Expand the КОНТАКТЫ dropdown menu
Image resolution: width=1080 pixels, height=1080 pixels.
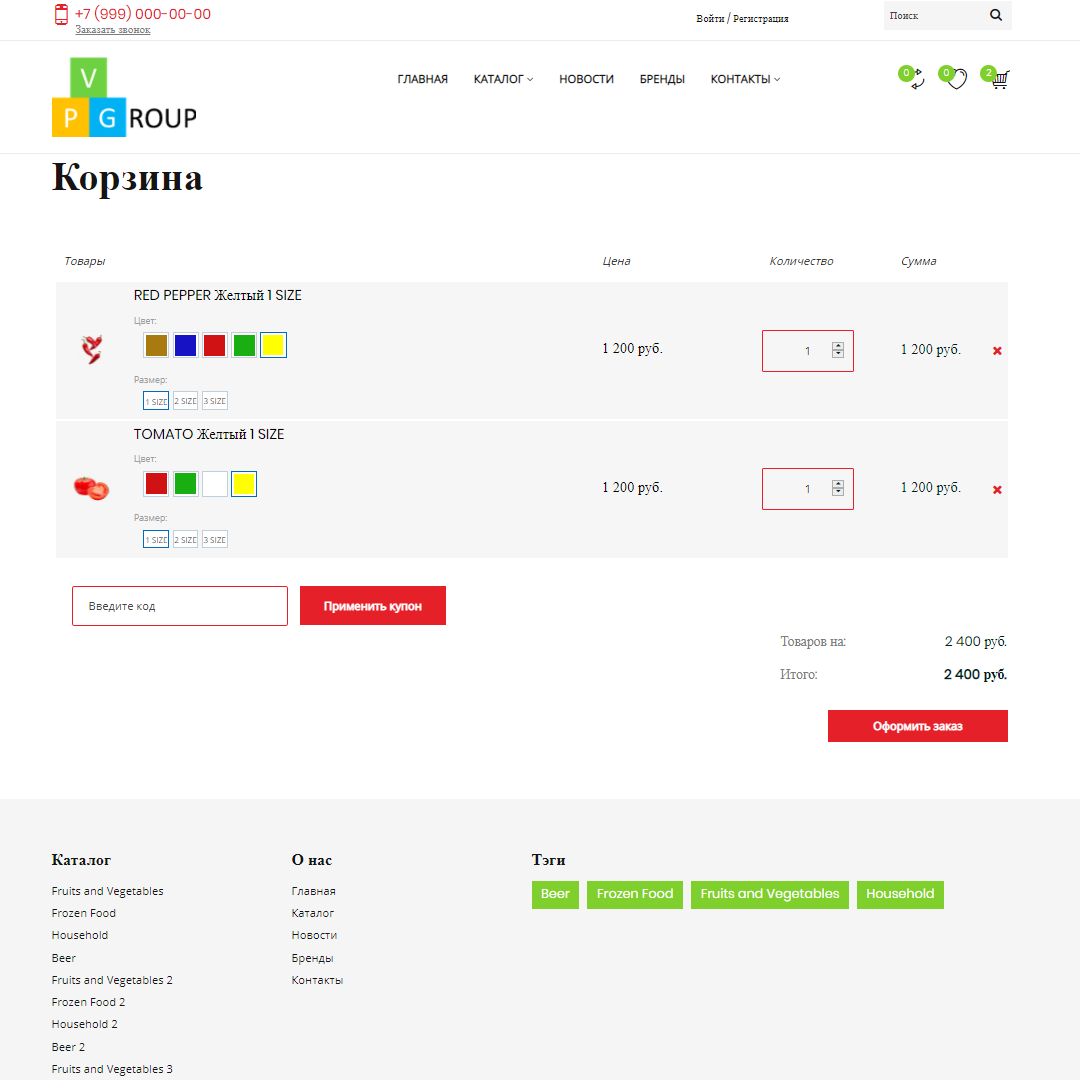coord(745,79)
